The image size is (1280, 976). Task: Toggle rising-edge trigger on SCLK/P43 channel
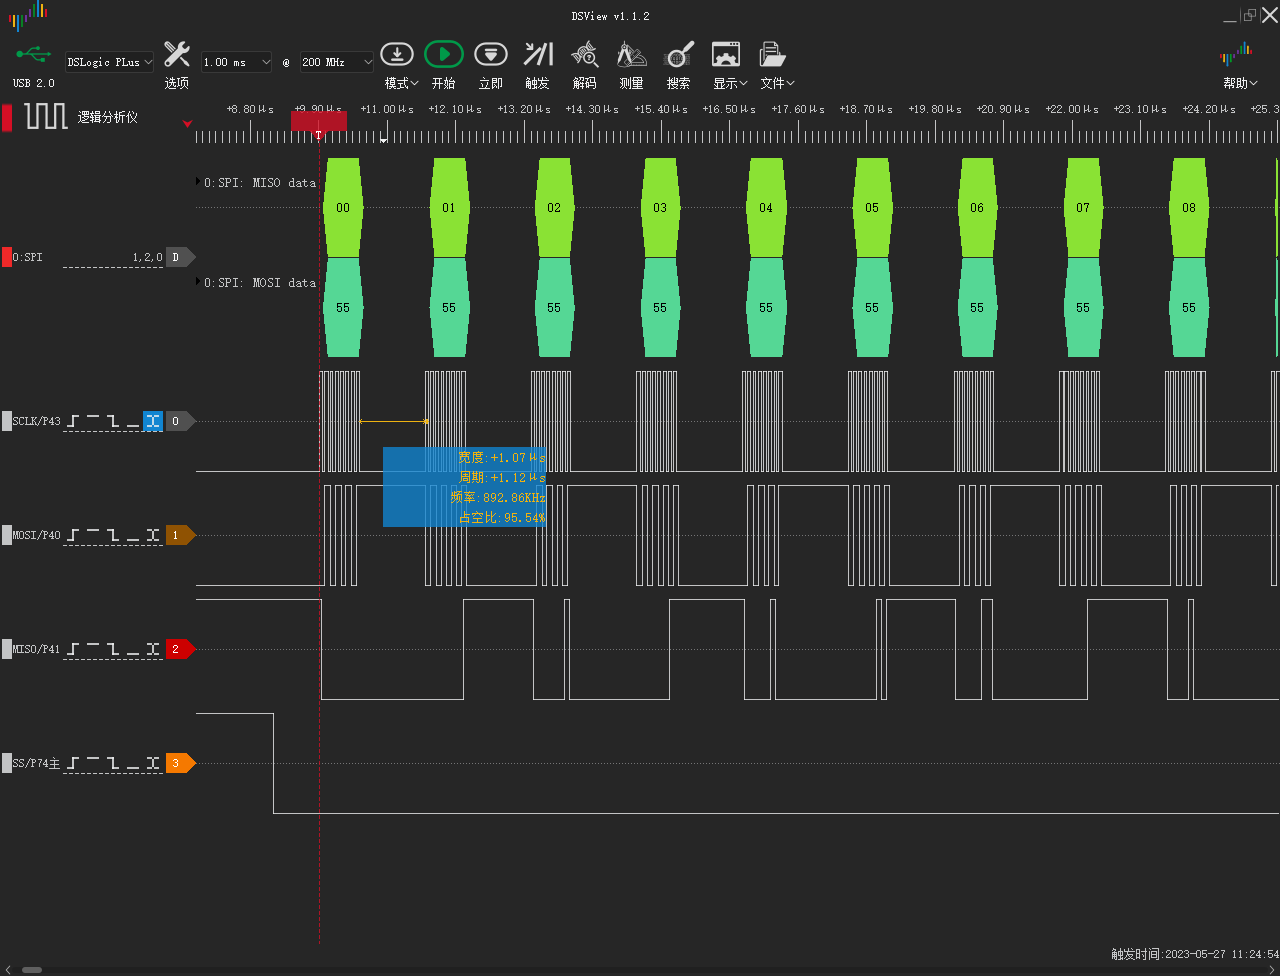(x=74, y=422)
